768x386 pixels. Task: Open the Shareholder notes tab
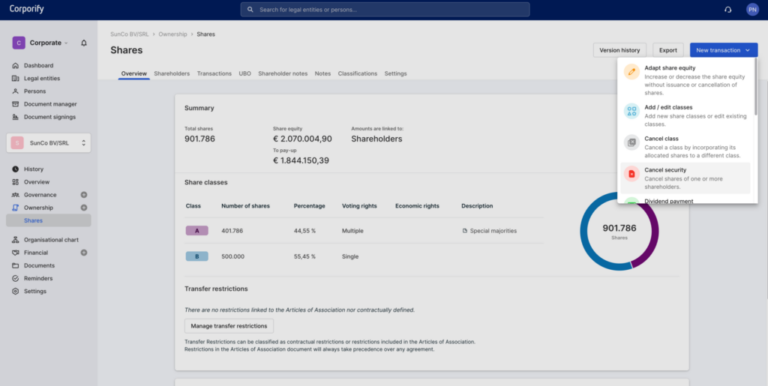click(x=283, y=73)
